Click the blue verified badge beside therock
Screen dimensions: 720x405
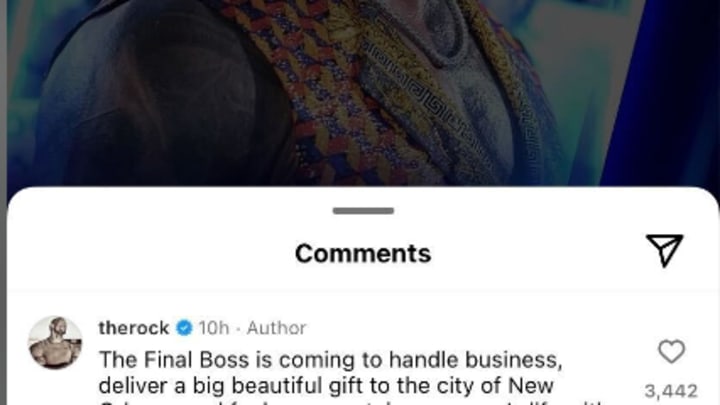tap(185, 328)
